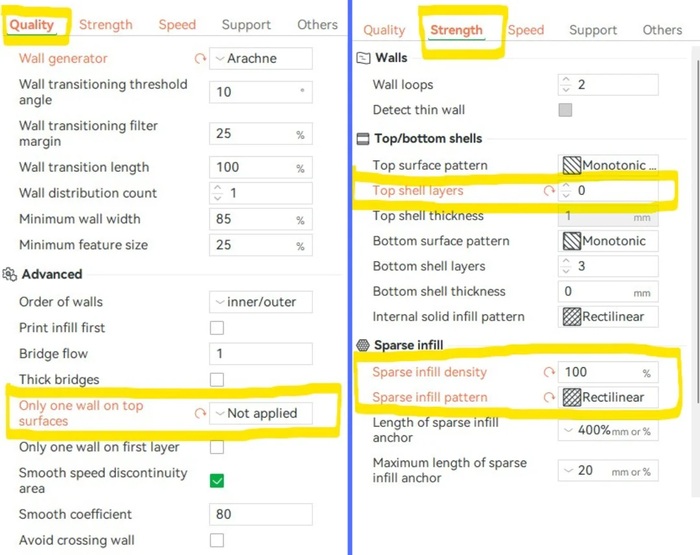Click the Top/bottom shells section icon
Image resolution: width=700 pixels, height=555 pixels.
coord(363,139)
